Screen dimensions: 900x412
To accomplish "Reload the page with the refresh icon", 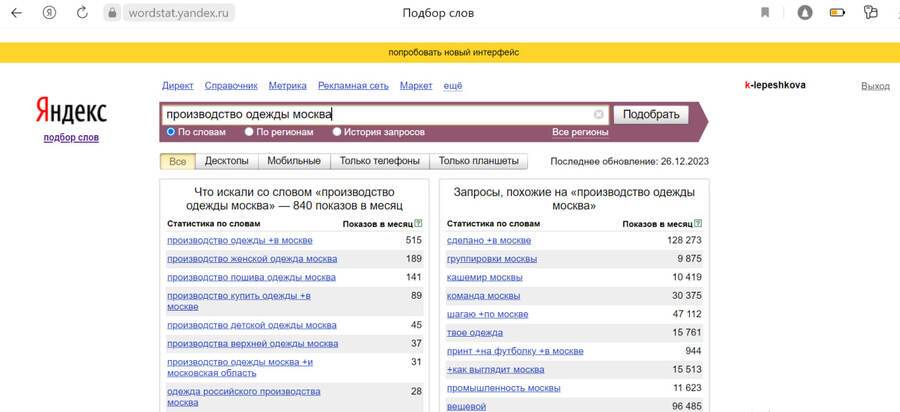I will tap(82, 13).
